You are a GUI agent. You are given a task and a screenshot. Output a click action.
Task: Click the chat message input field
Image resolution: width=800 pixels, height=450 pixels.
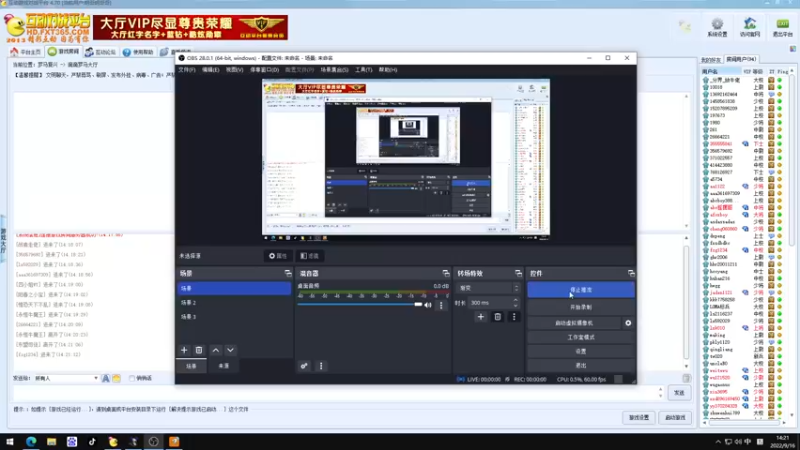tap(337, 393)
